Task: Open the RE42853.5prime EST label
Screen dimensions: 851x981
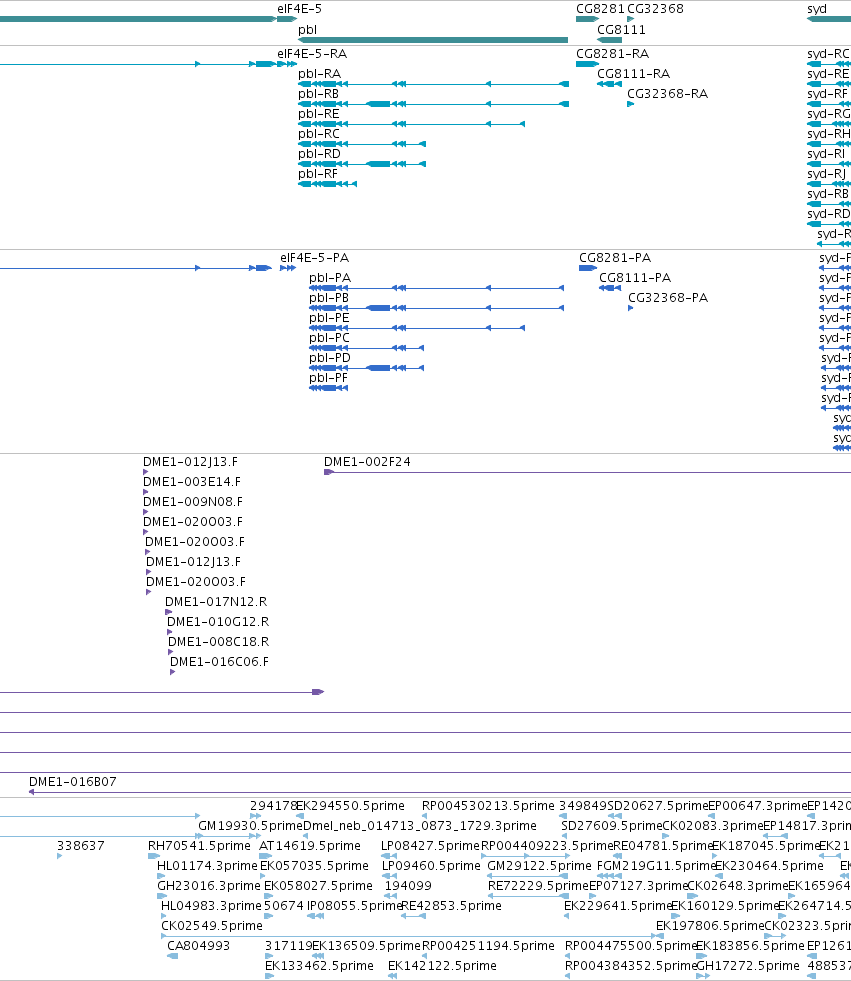Action: [x=451, y=906]
